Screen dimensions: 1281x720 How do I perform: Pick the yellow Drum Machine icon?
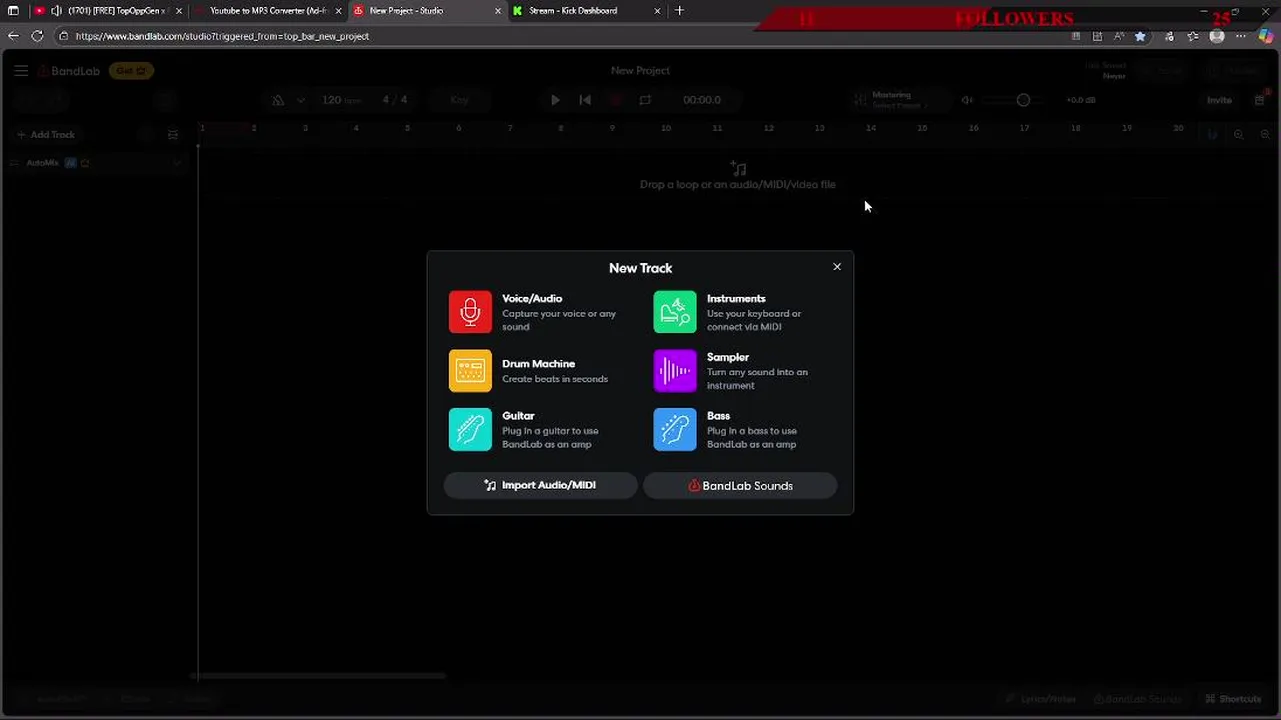click(470, 371)
